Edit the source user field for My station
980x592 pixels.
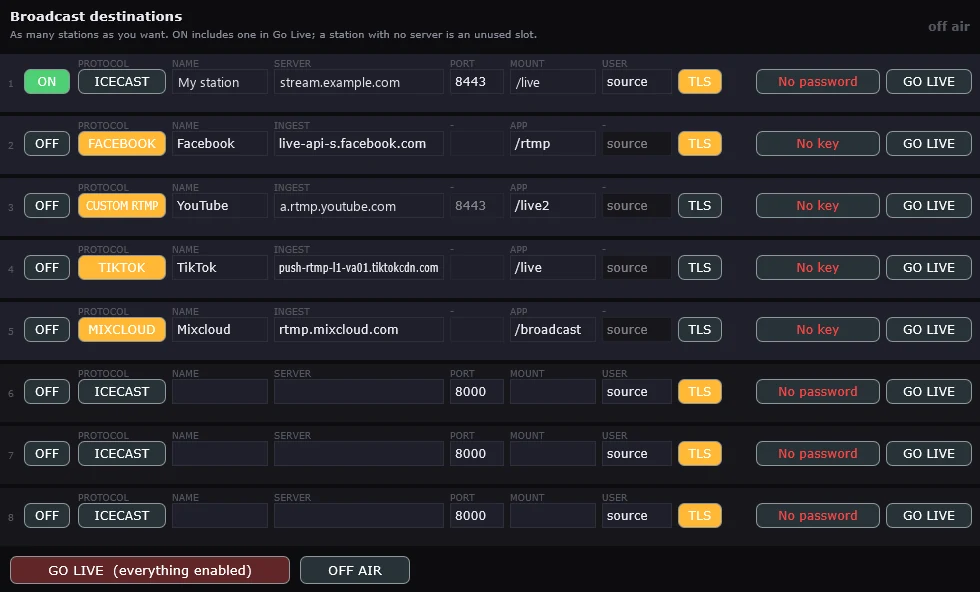click(x=637, y=82)
